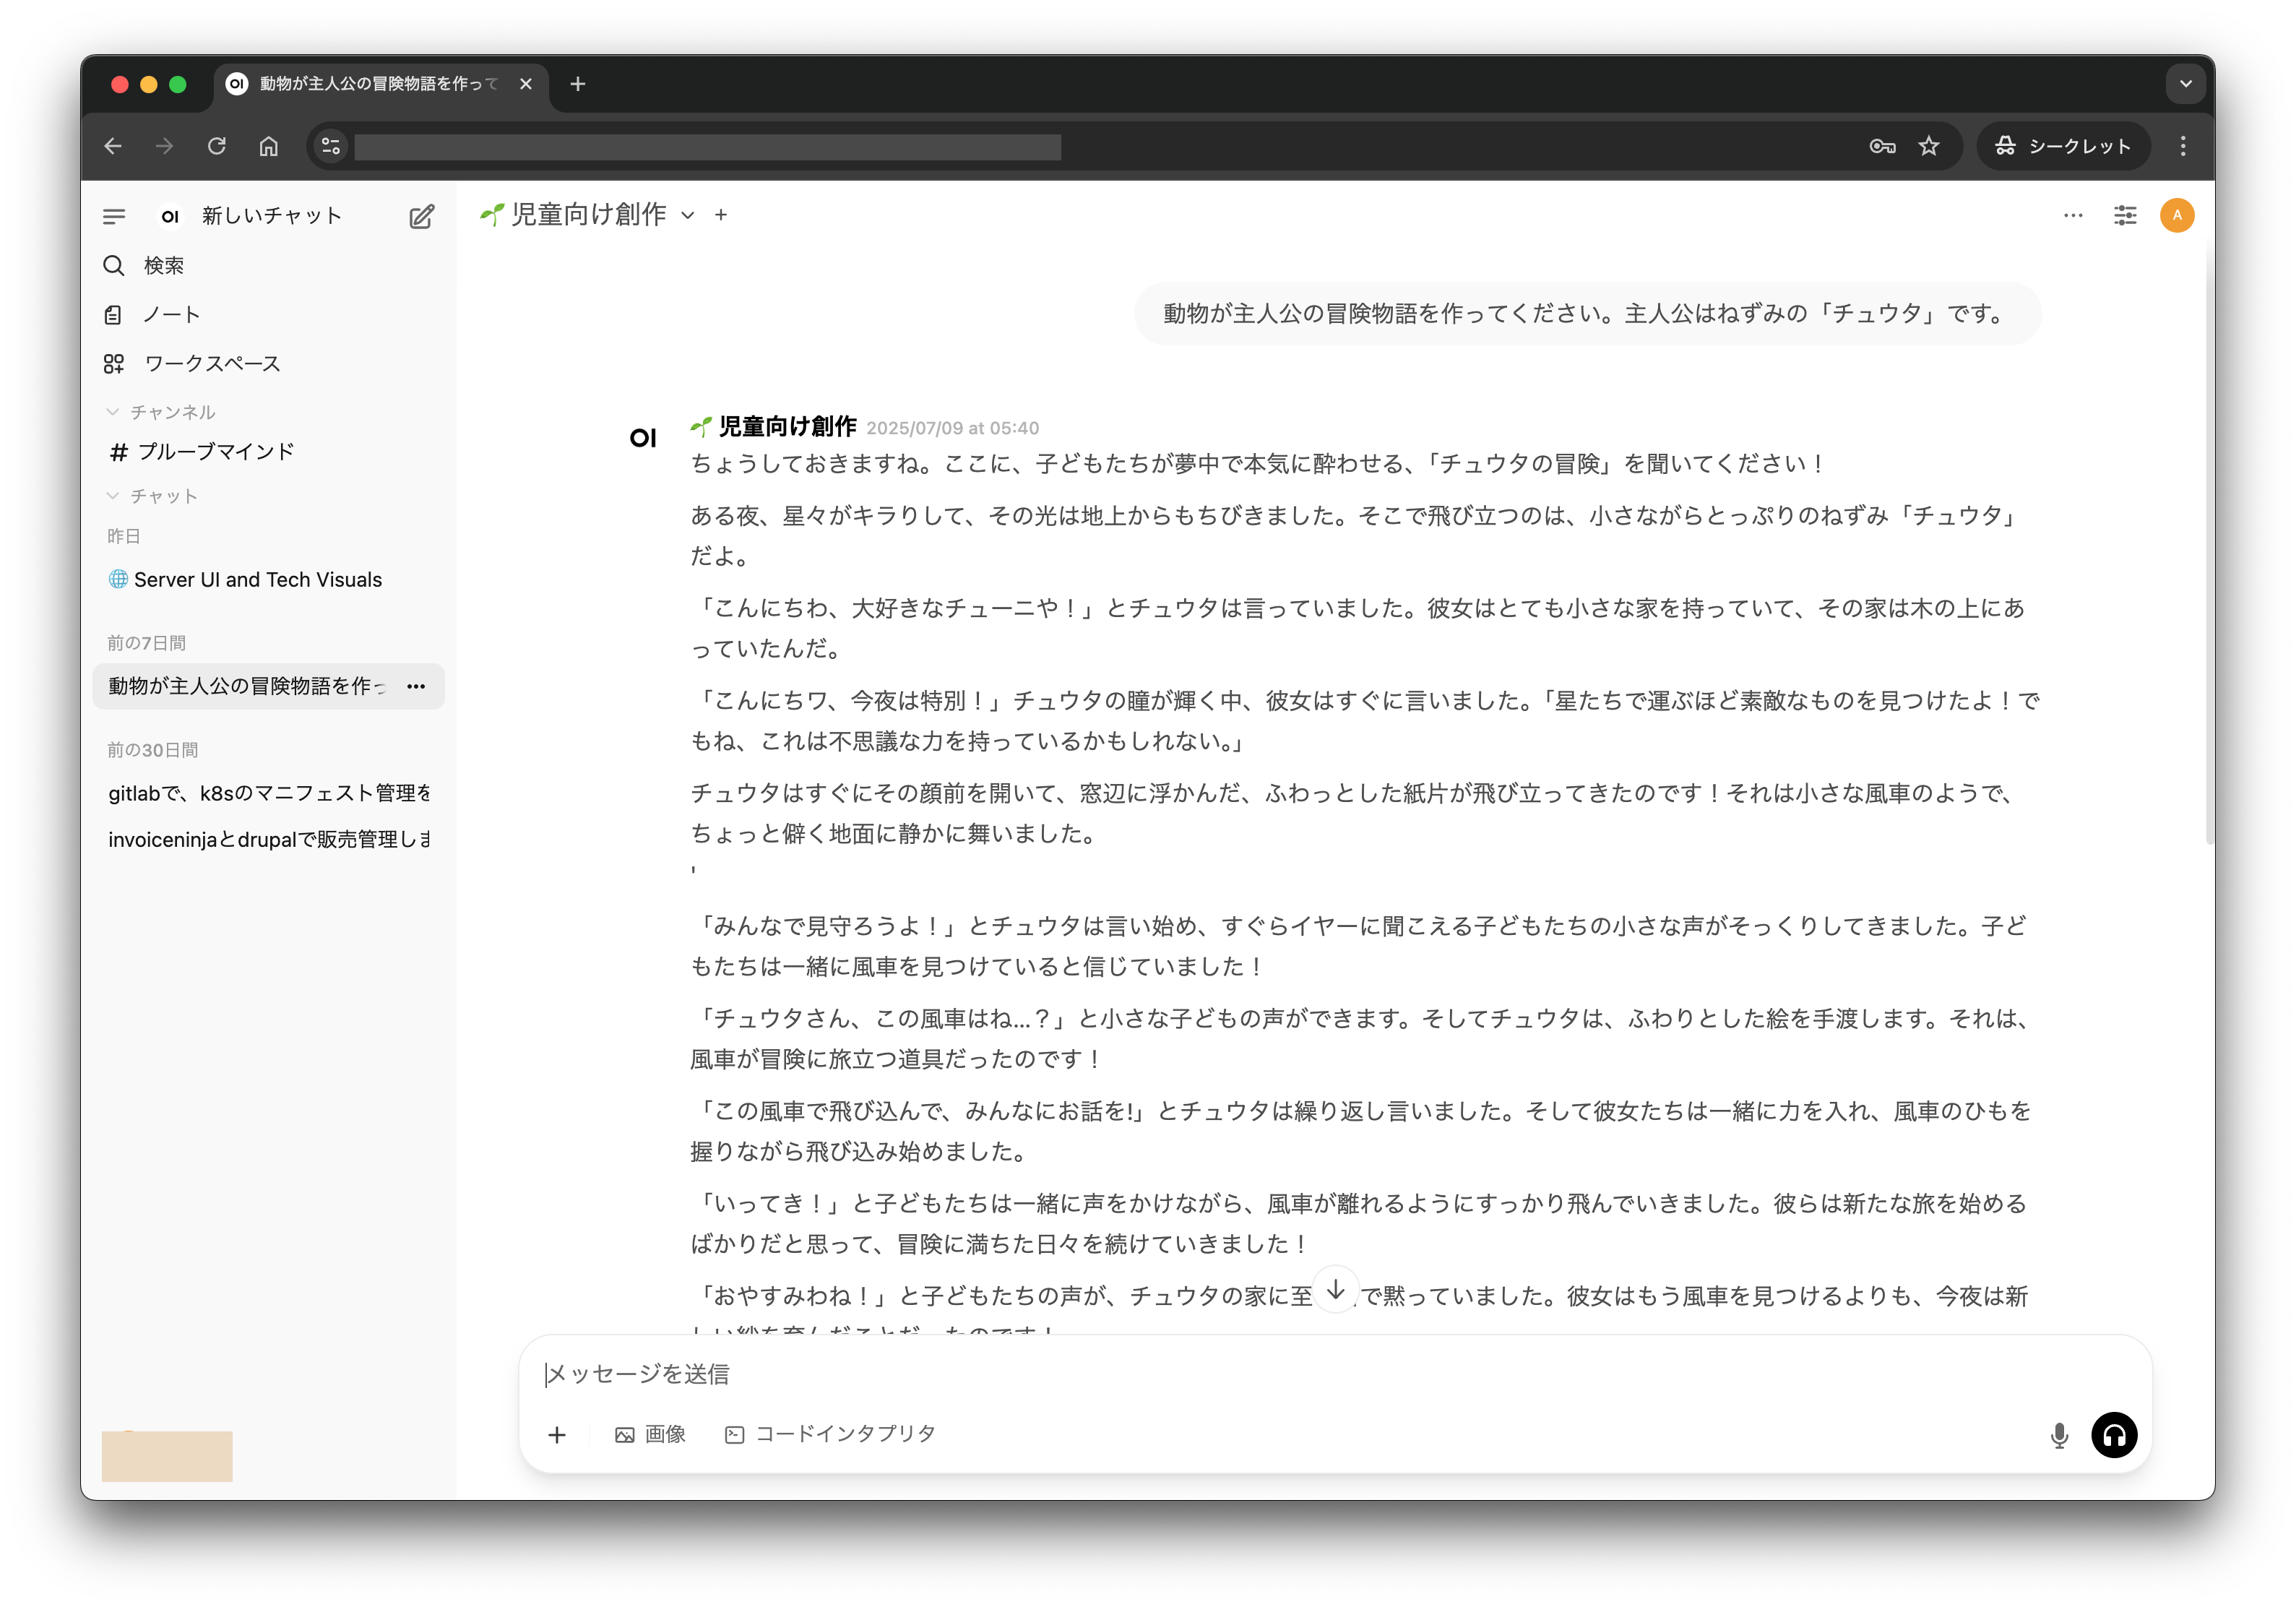This screenshot has width=2296, height=1607.
Task: Click the new chat pencil icon
Action: pyautogui.click(x=421, y=217)
